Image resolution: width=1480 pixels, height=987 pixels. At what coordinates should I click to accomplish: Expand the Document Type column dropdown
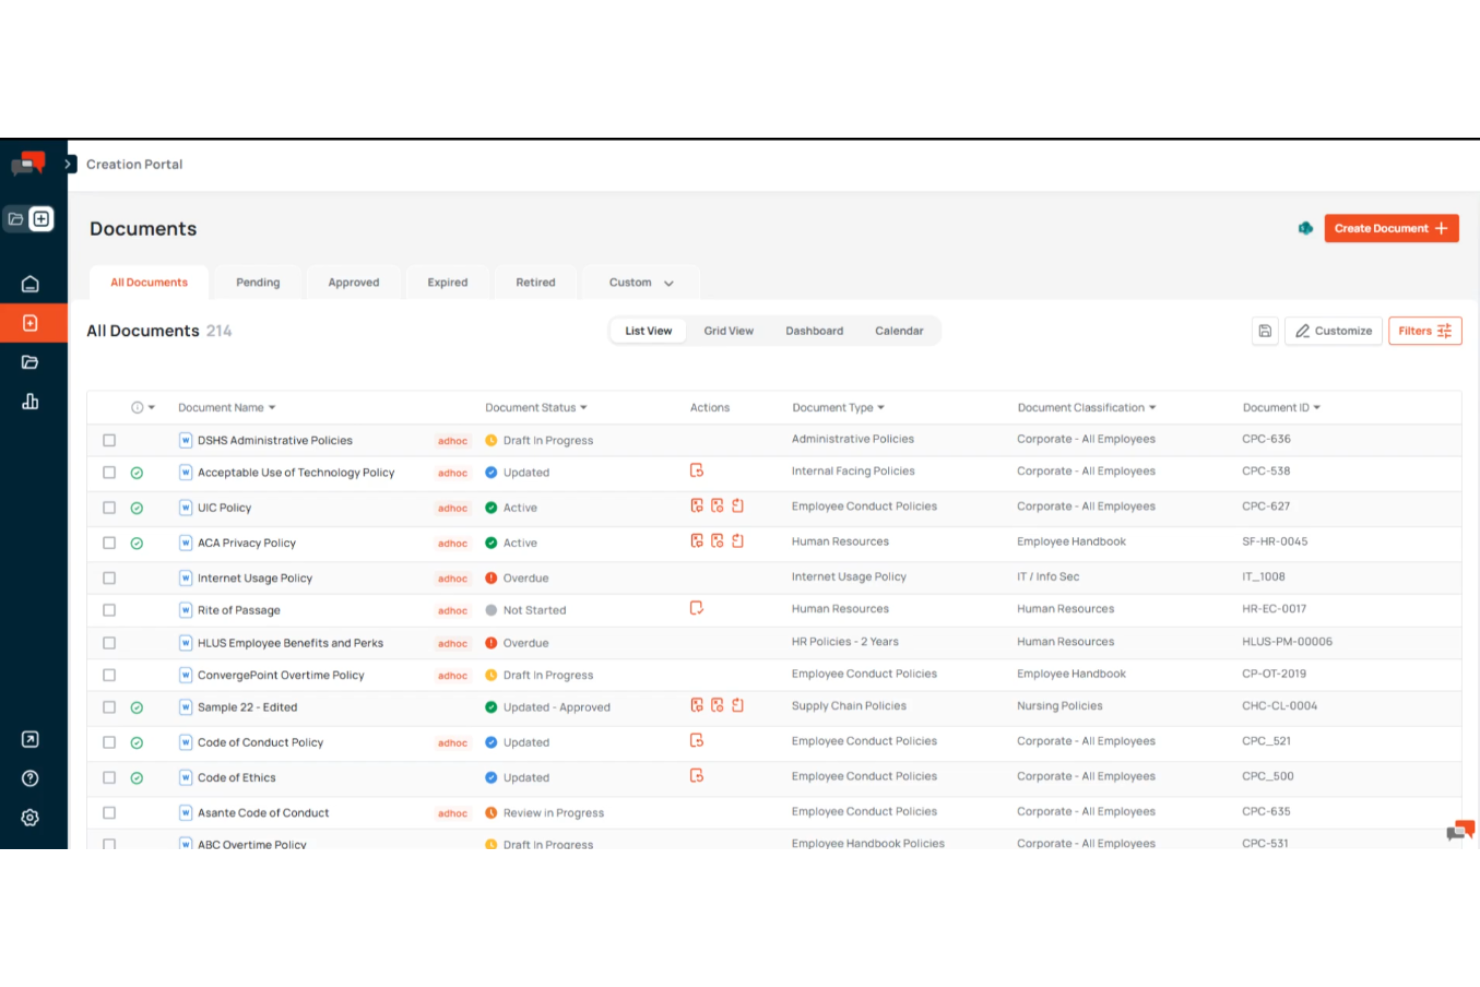coord(881,407)
